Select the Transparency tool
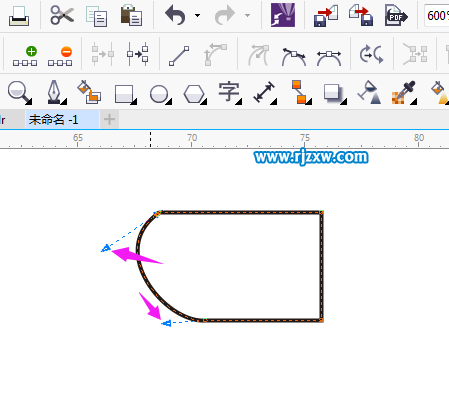This screenshot has height=397, width=449. tap(370, 92)
